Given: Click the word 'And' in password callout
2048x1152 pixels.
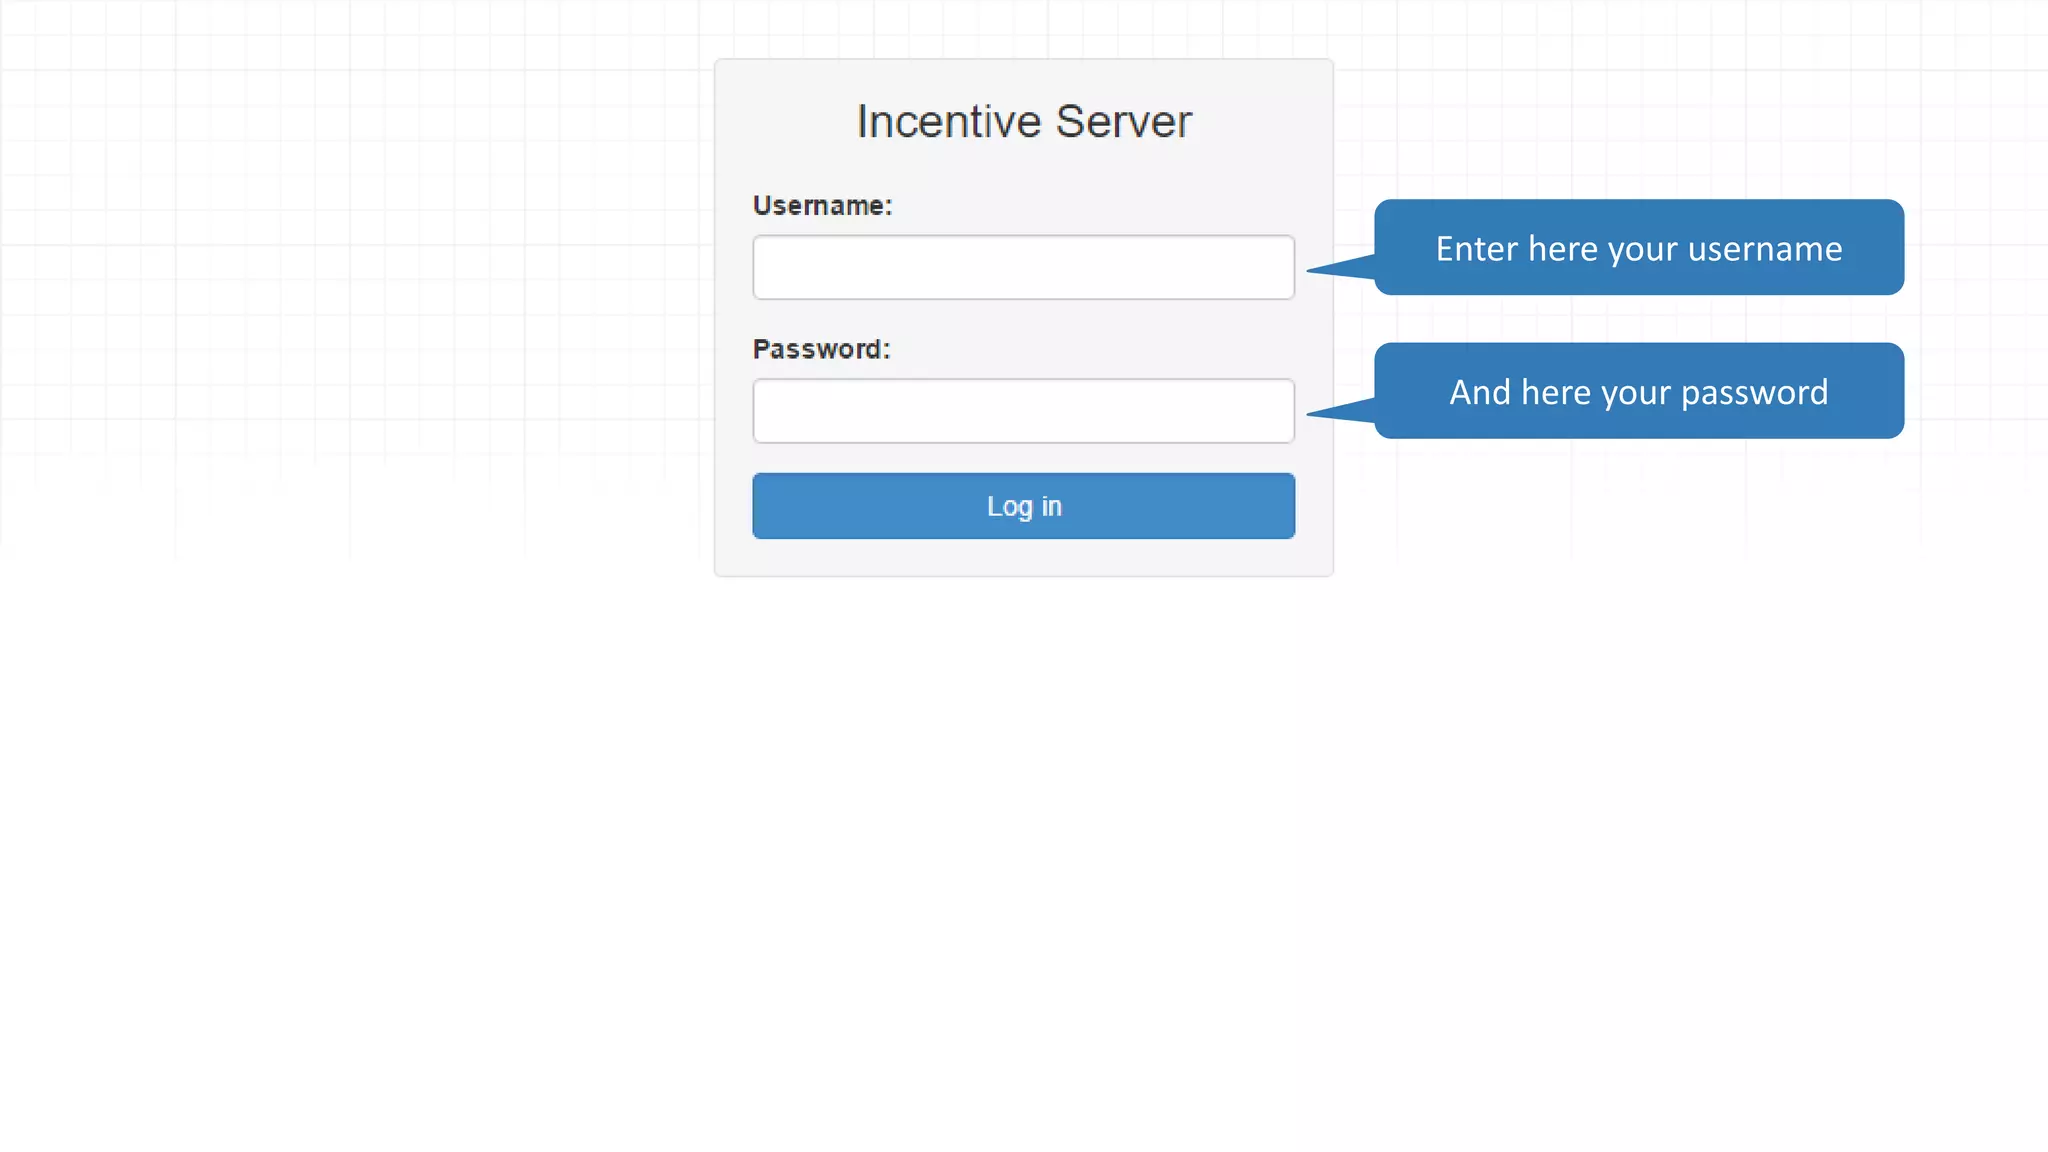Looking at the screenshot, I should [x=1480, y=393].
